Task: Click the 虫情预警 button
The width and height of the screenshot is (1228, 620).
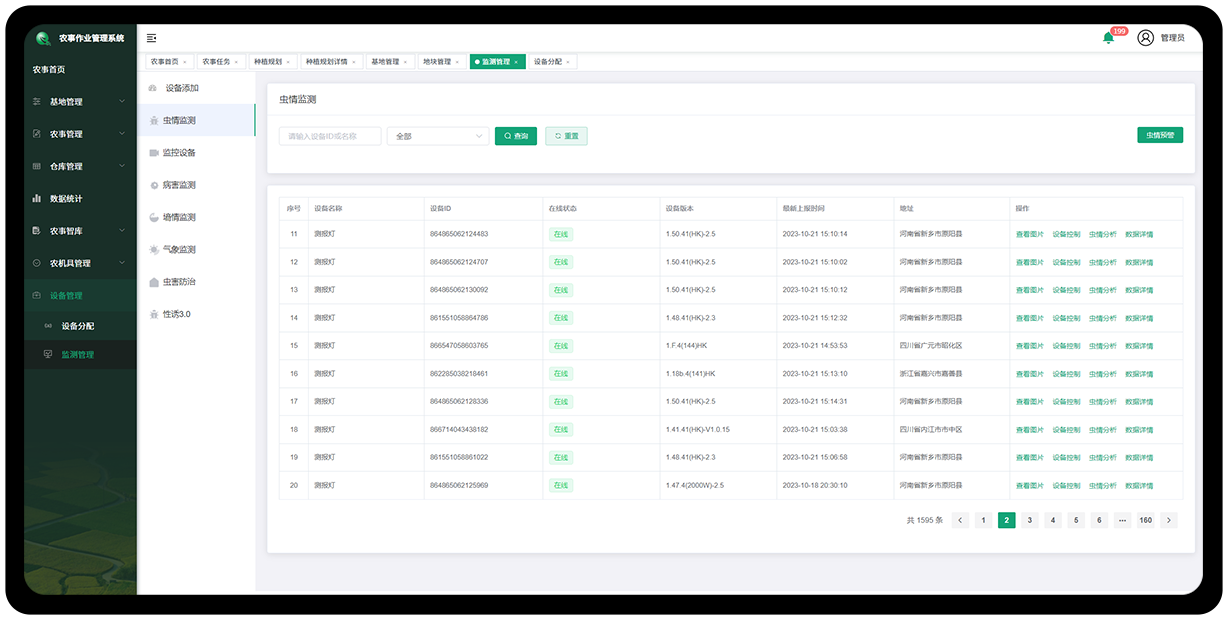Action: tap(1160, 135)
